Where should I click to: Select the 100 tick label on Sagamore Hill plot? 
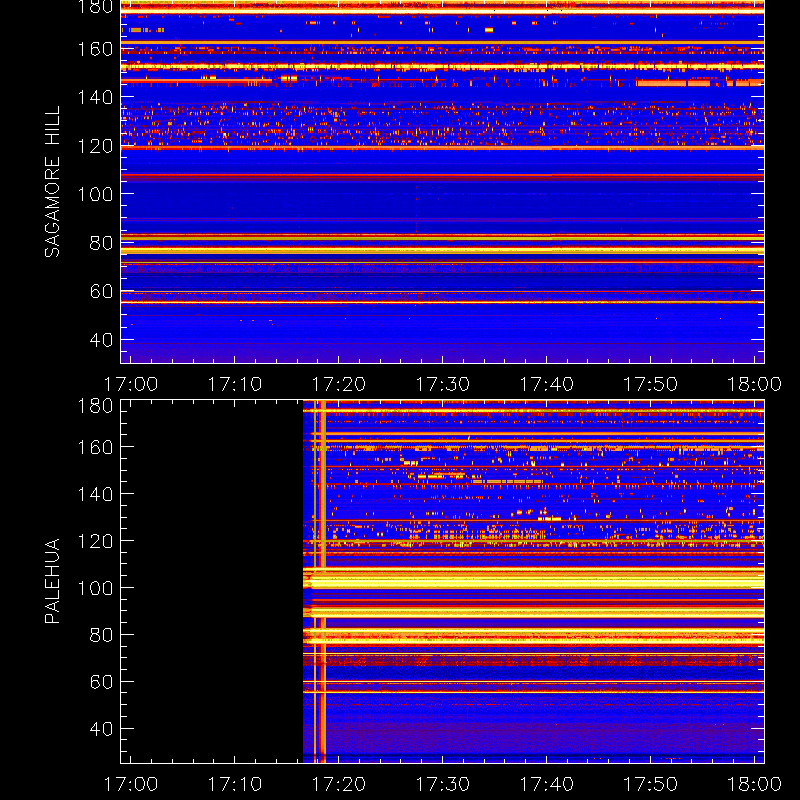tap(95, 194)
